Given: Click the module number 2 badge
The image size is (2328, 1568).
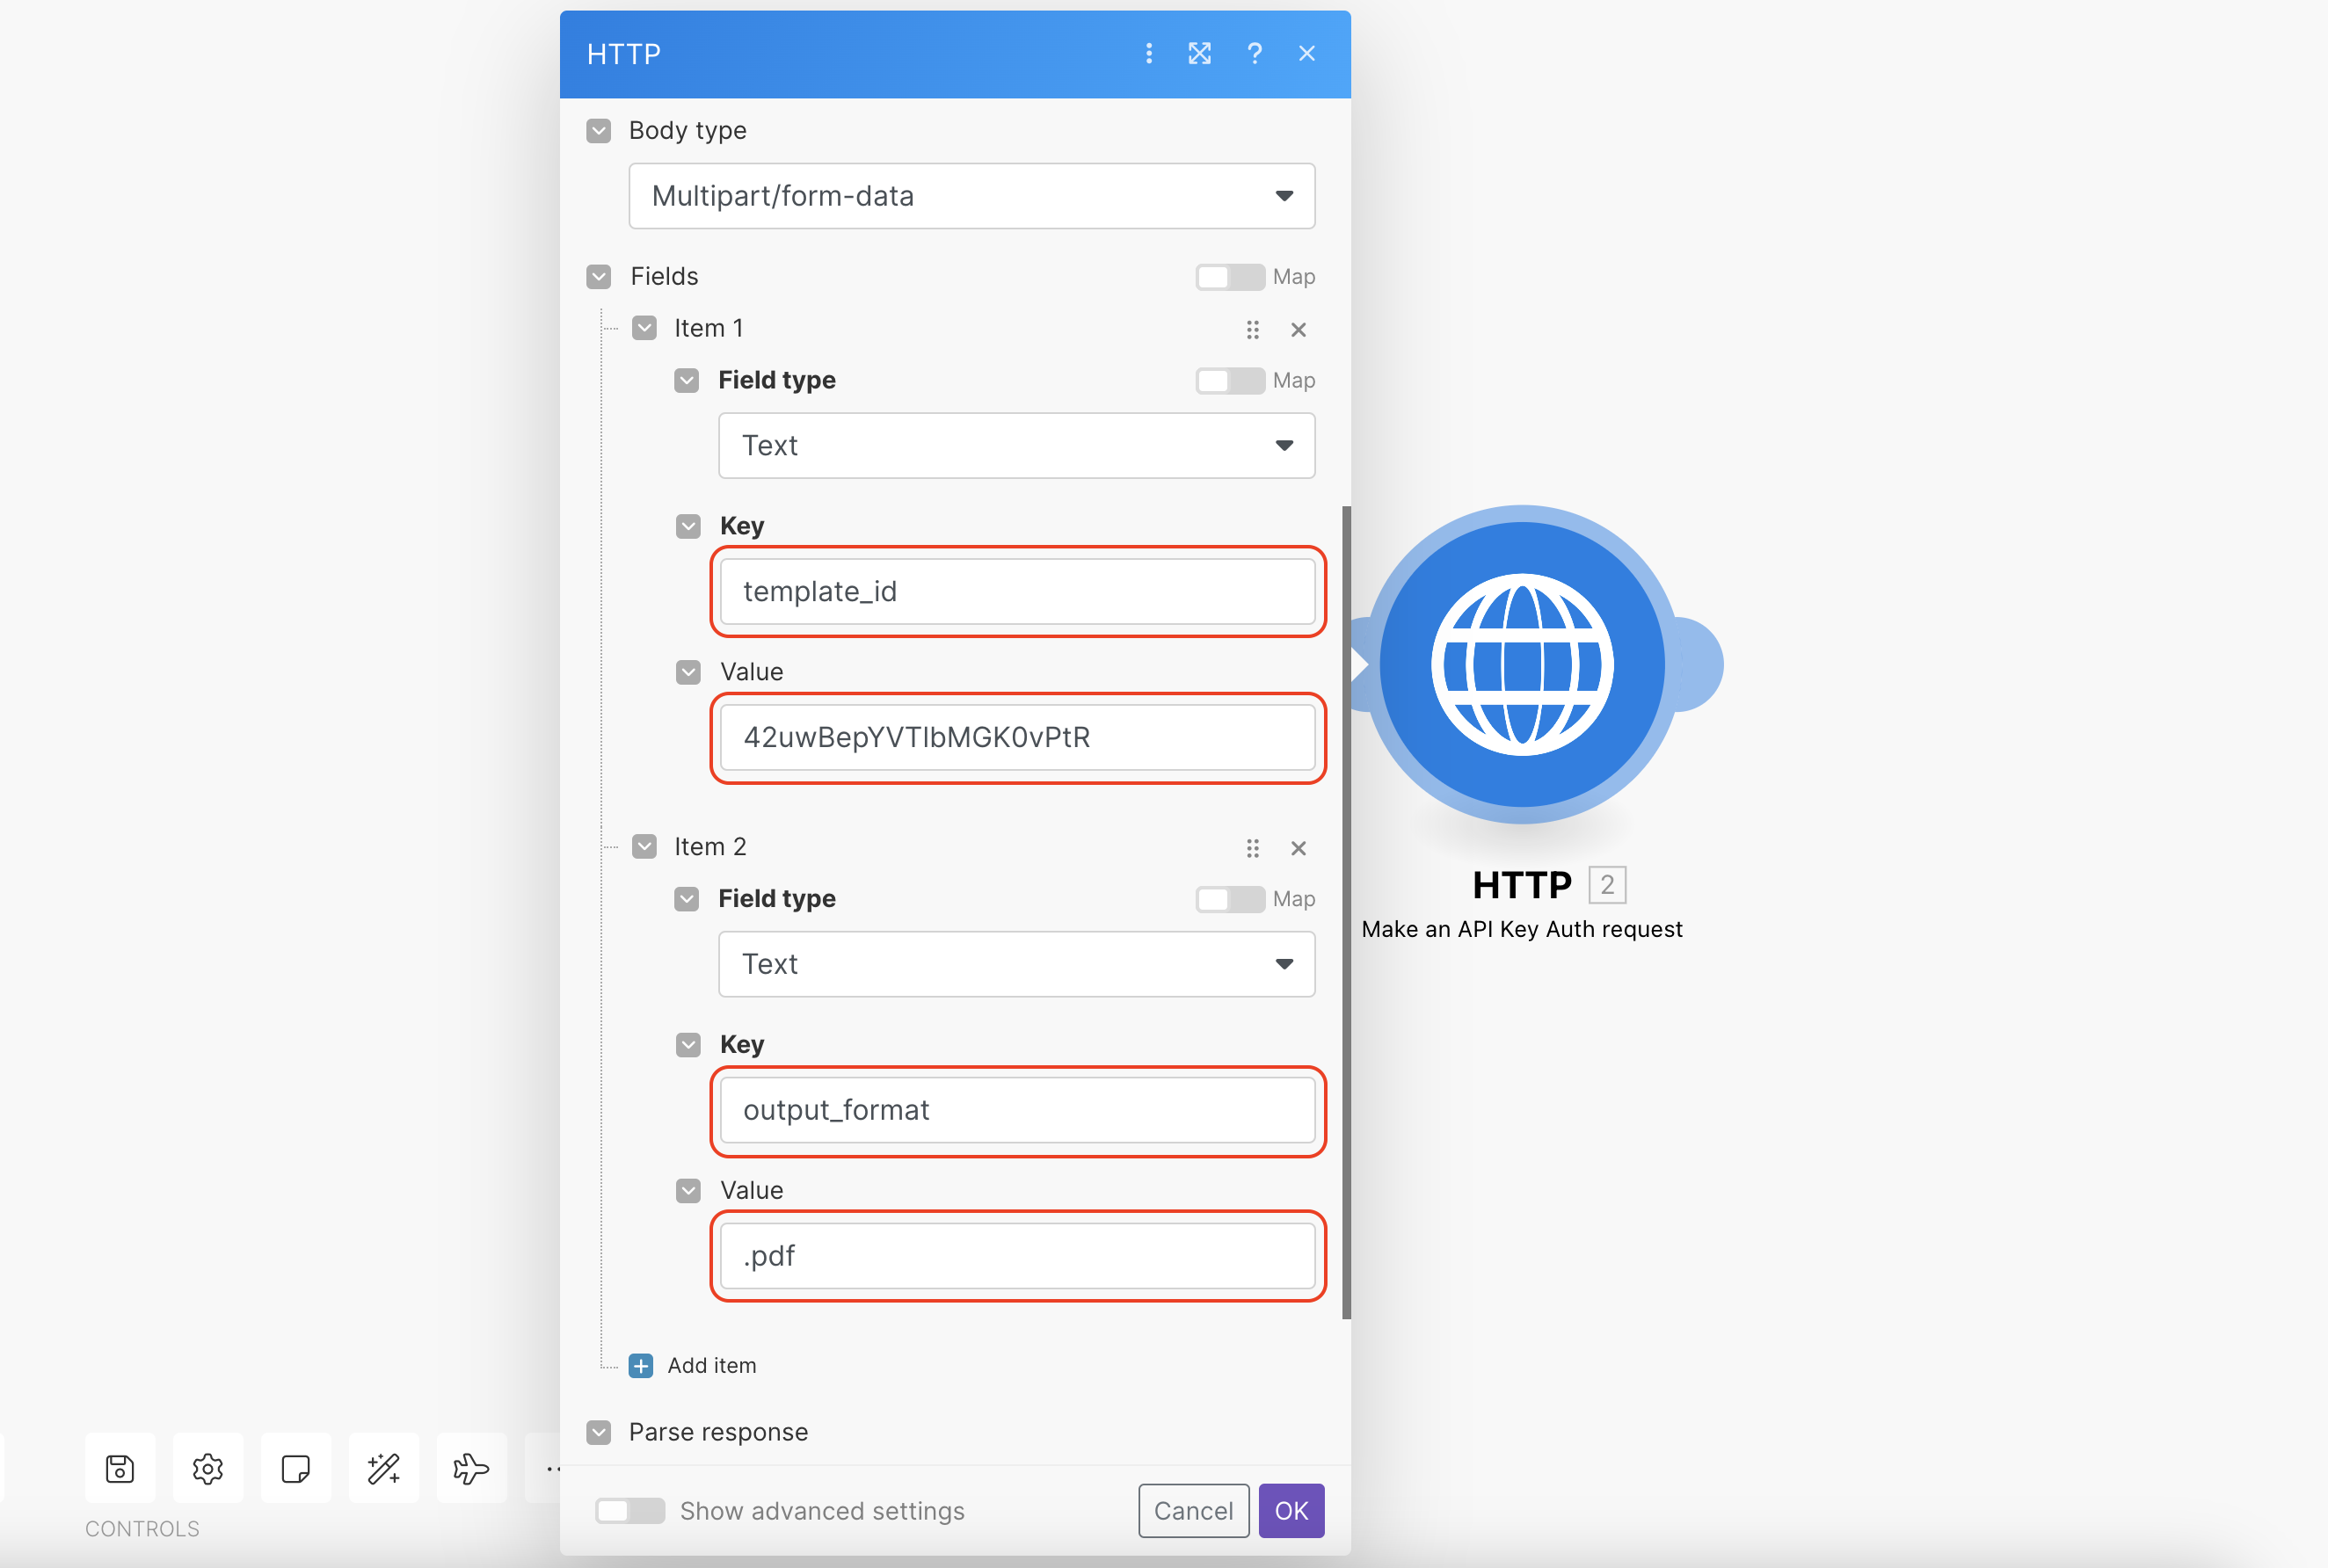Looking at the screenshot, I should [1607, 885].
